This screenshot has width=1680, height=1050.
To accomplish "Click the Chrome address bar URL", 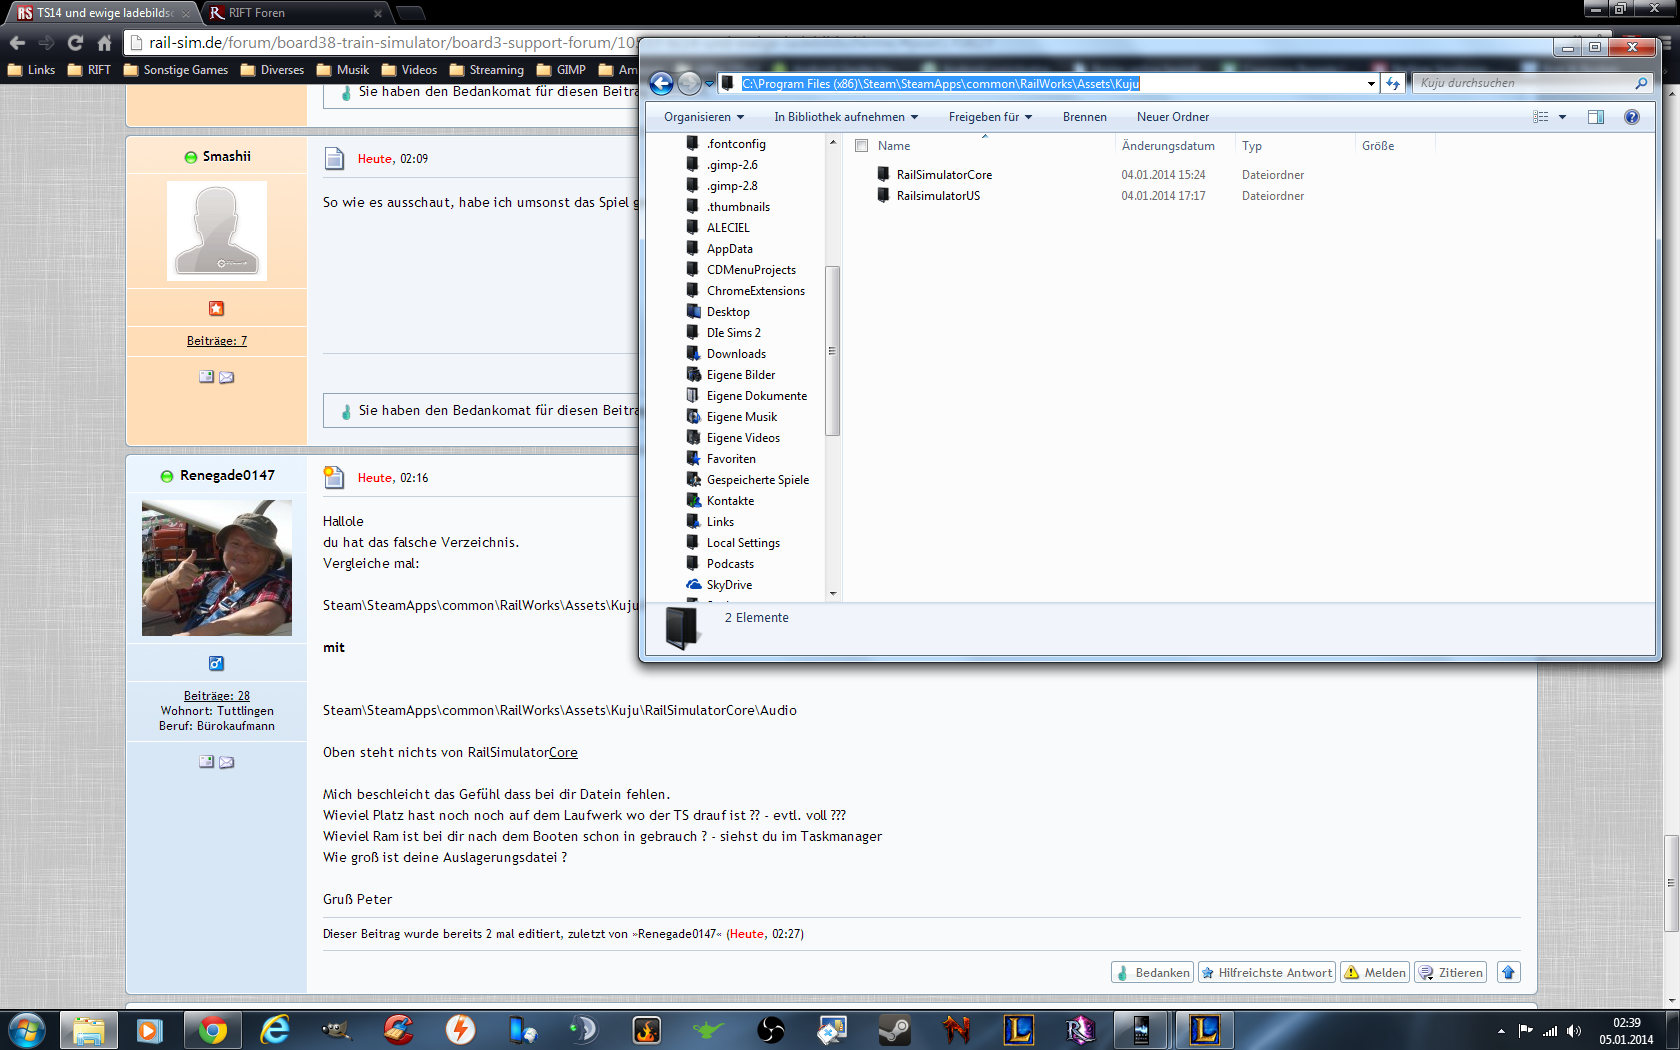I will point(392,43).
